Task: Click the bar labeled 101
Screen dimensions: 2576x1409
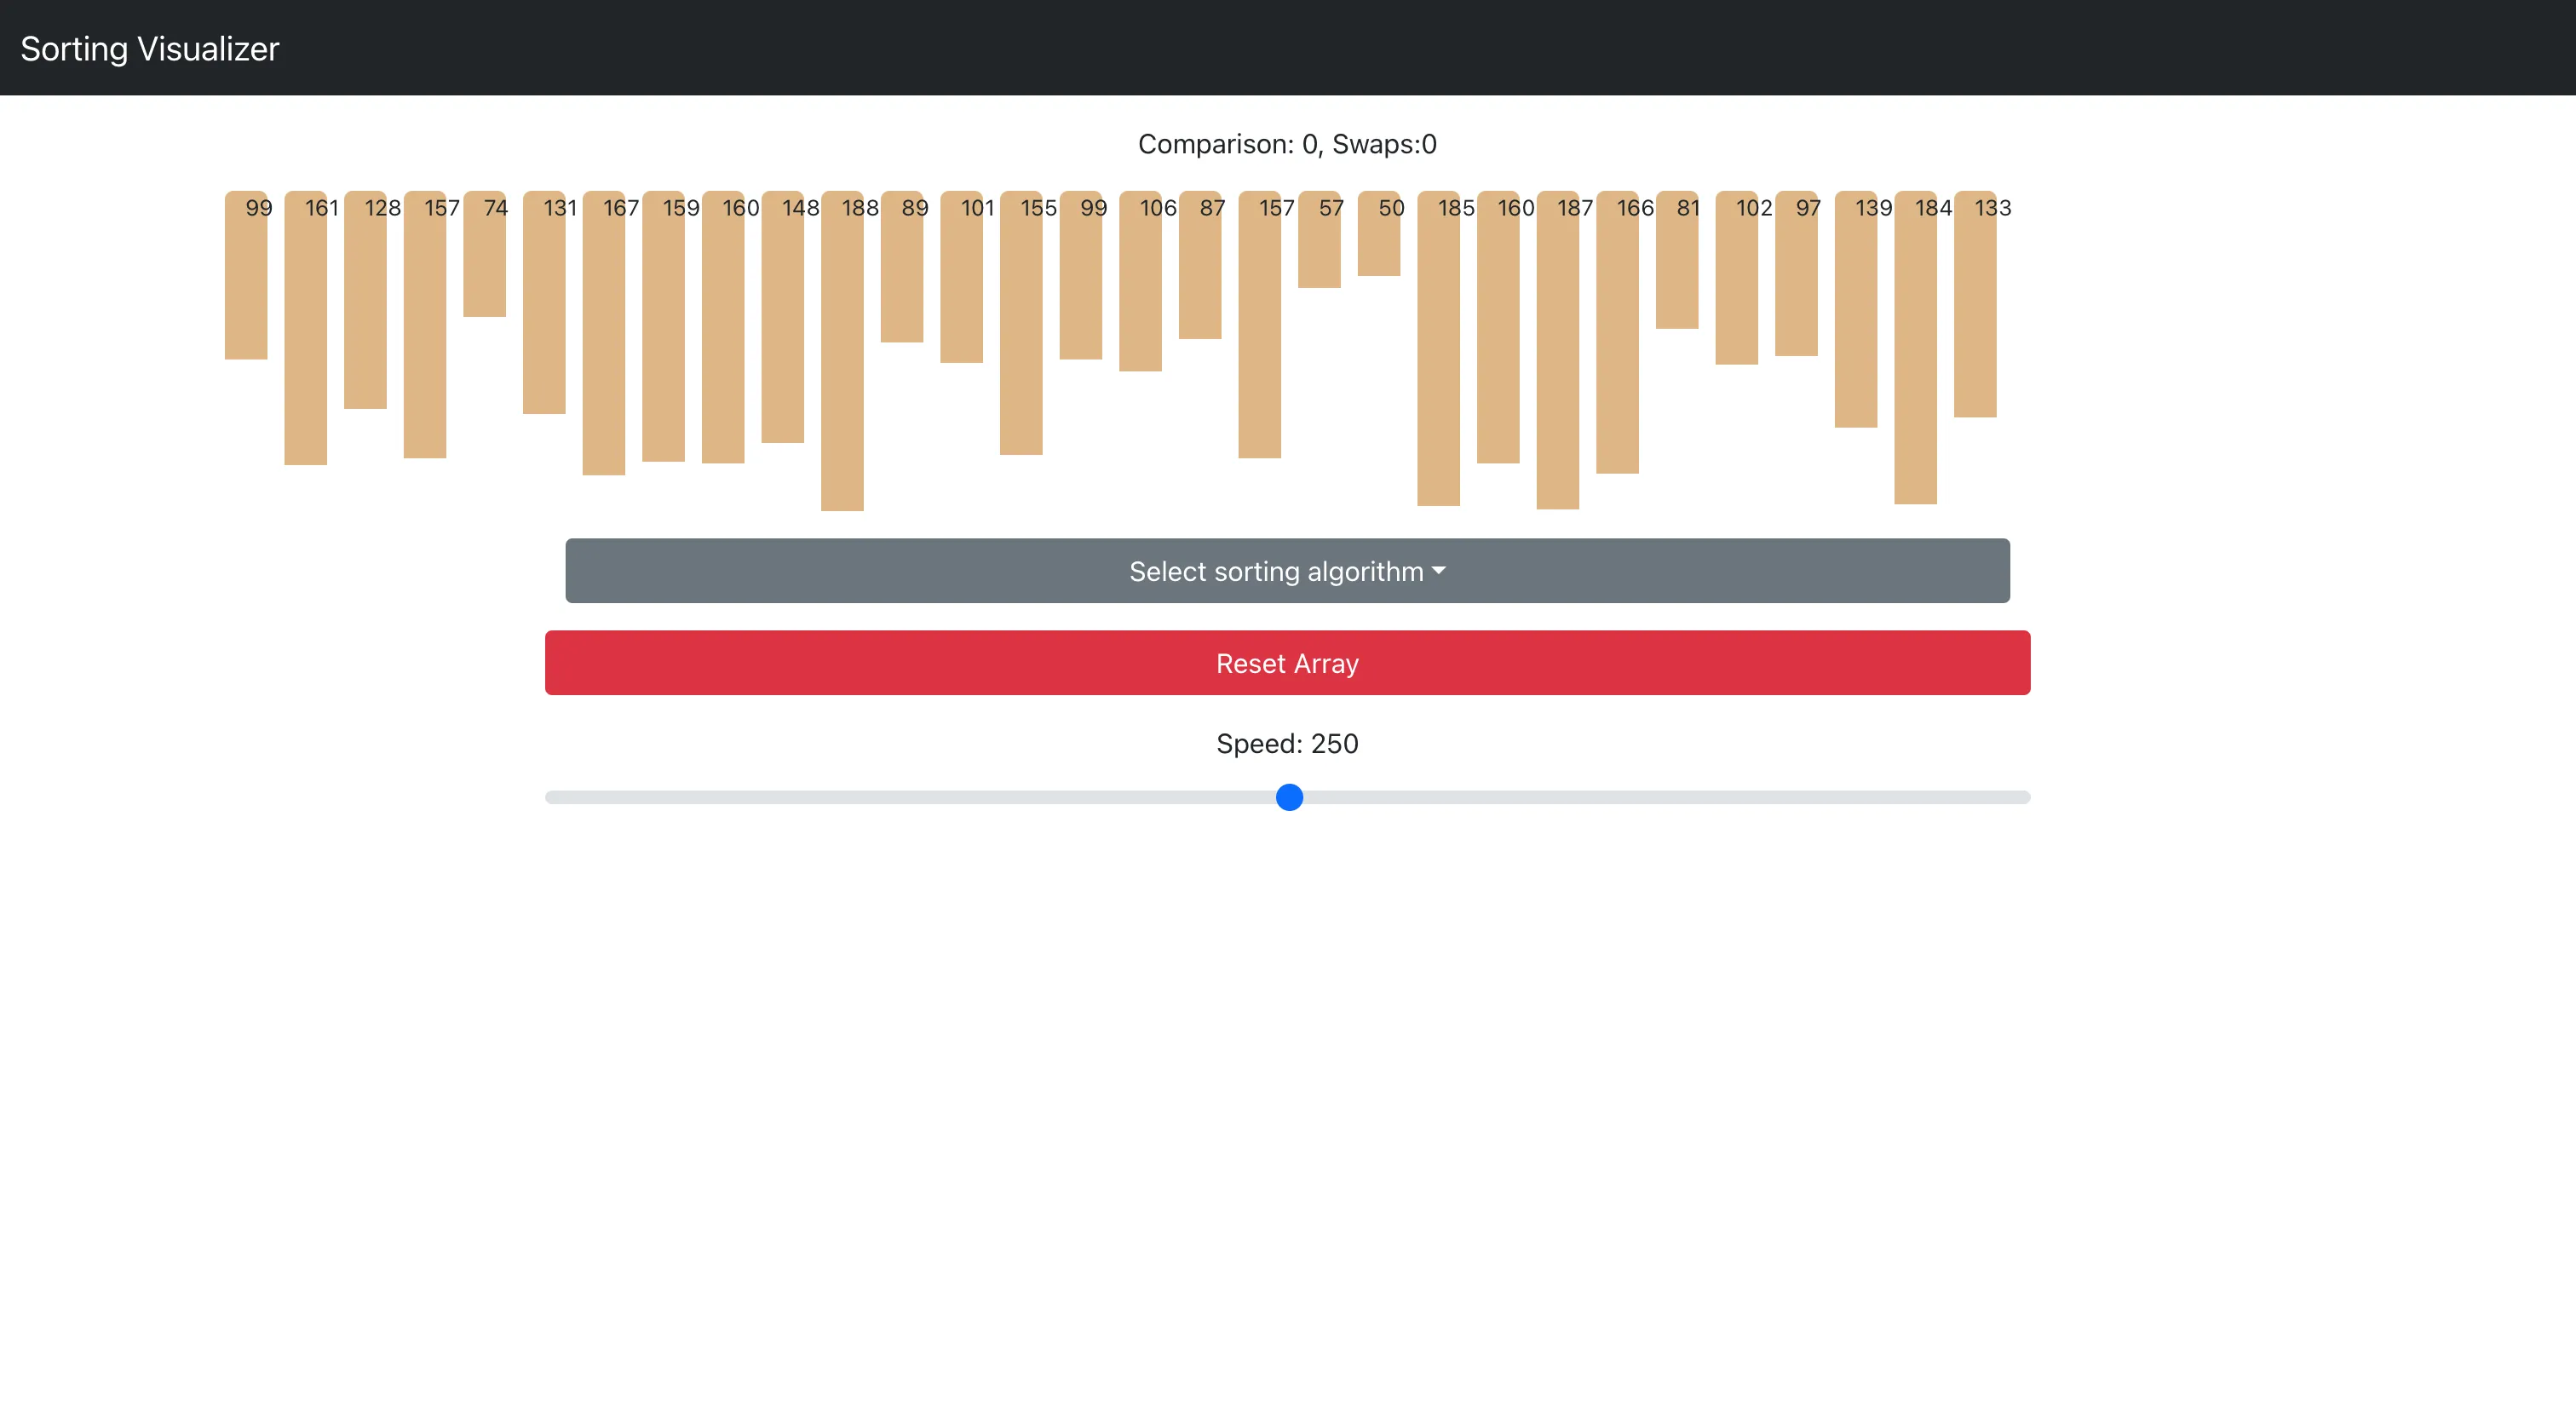Action: click(962, 277)
